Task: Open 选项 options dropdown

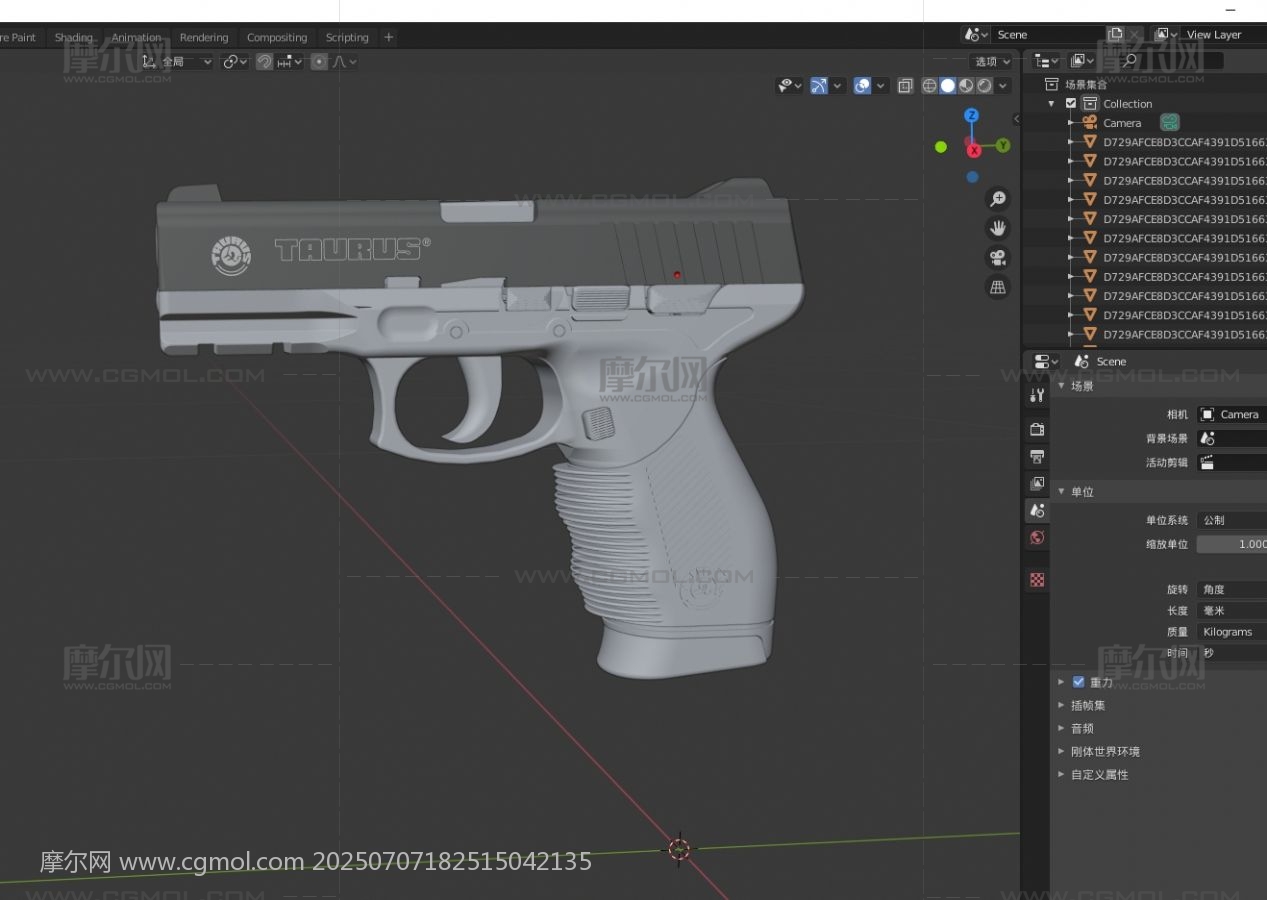Action: (993, 62)
